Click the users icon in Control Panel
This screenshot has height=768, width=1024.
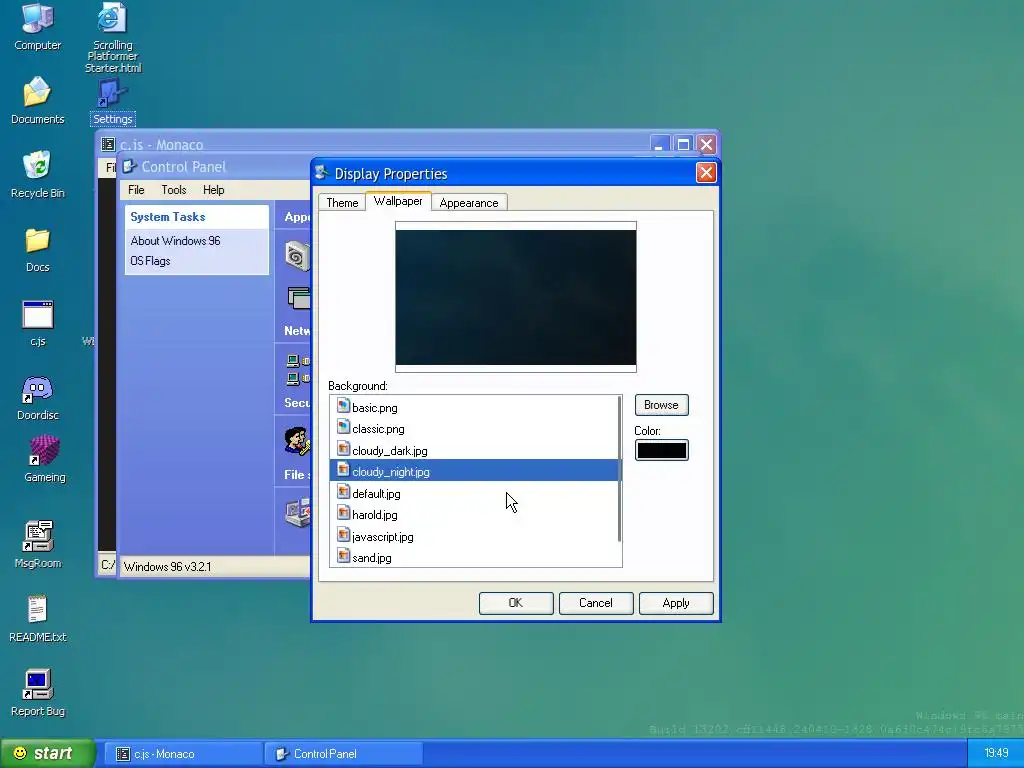(297, 440)
